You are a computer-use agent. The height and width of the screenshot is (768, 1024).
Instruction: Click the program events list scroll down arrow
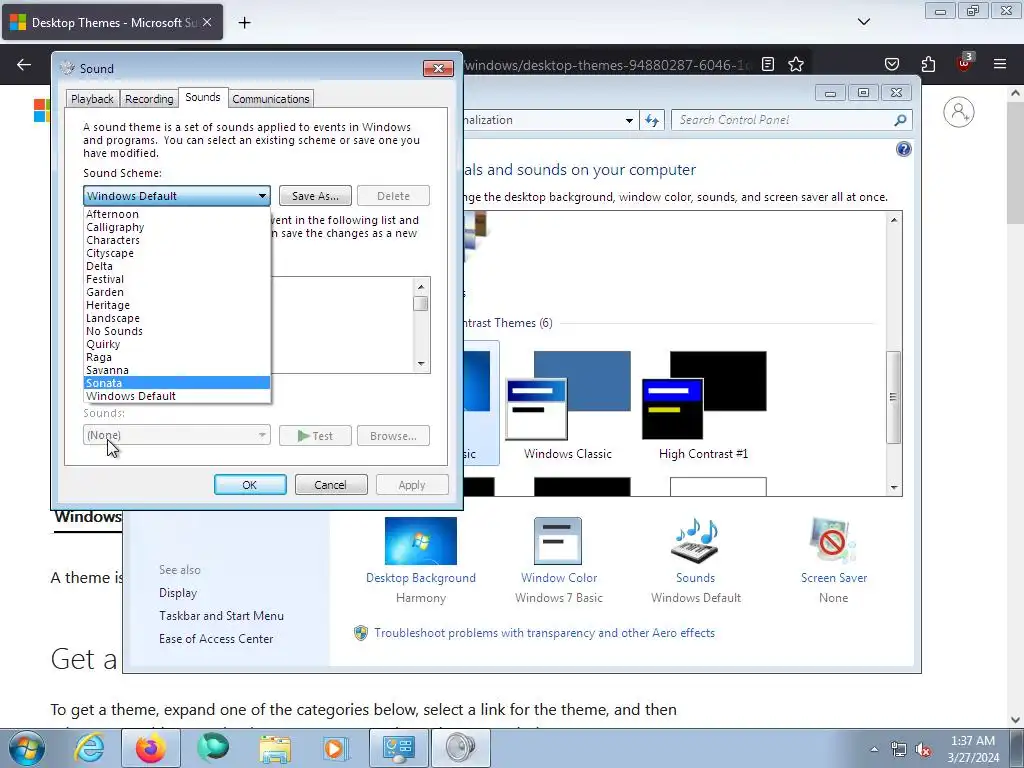pyautogui.click(x=421, y=364)
